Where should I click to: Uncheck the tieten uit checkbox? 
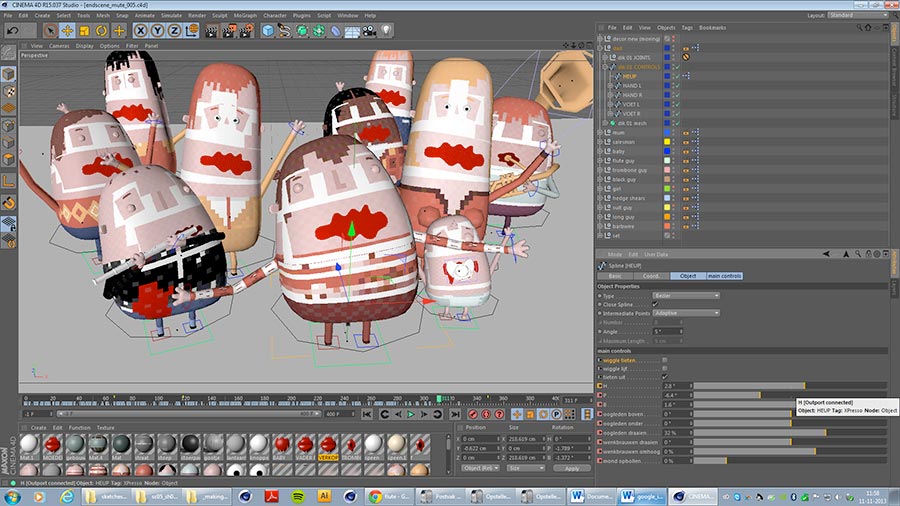pos(665,376)
